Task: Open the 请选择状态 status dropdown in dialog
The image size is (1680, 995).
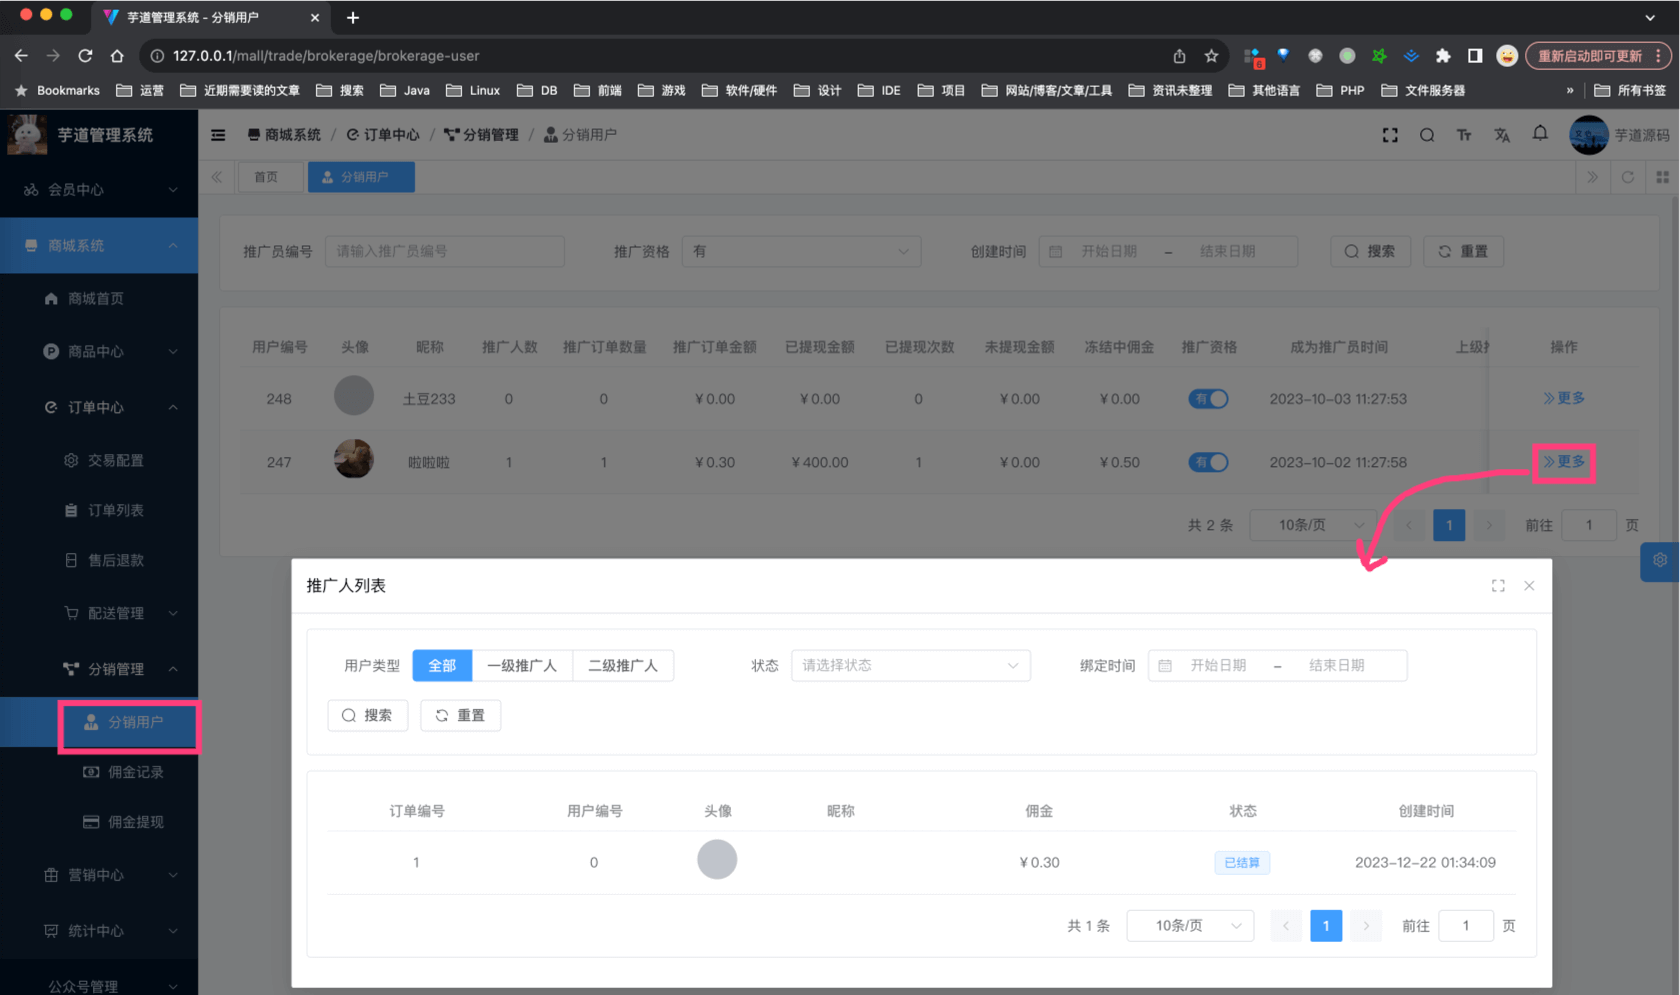Action: coord(909,665)
